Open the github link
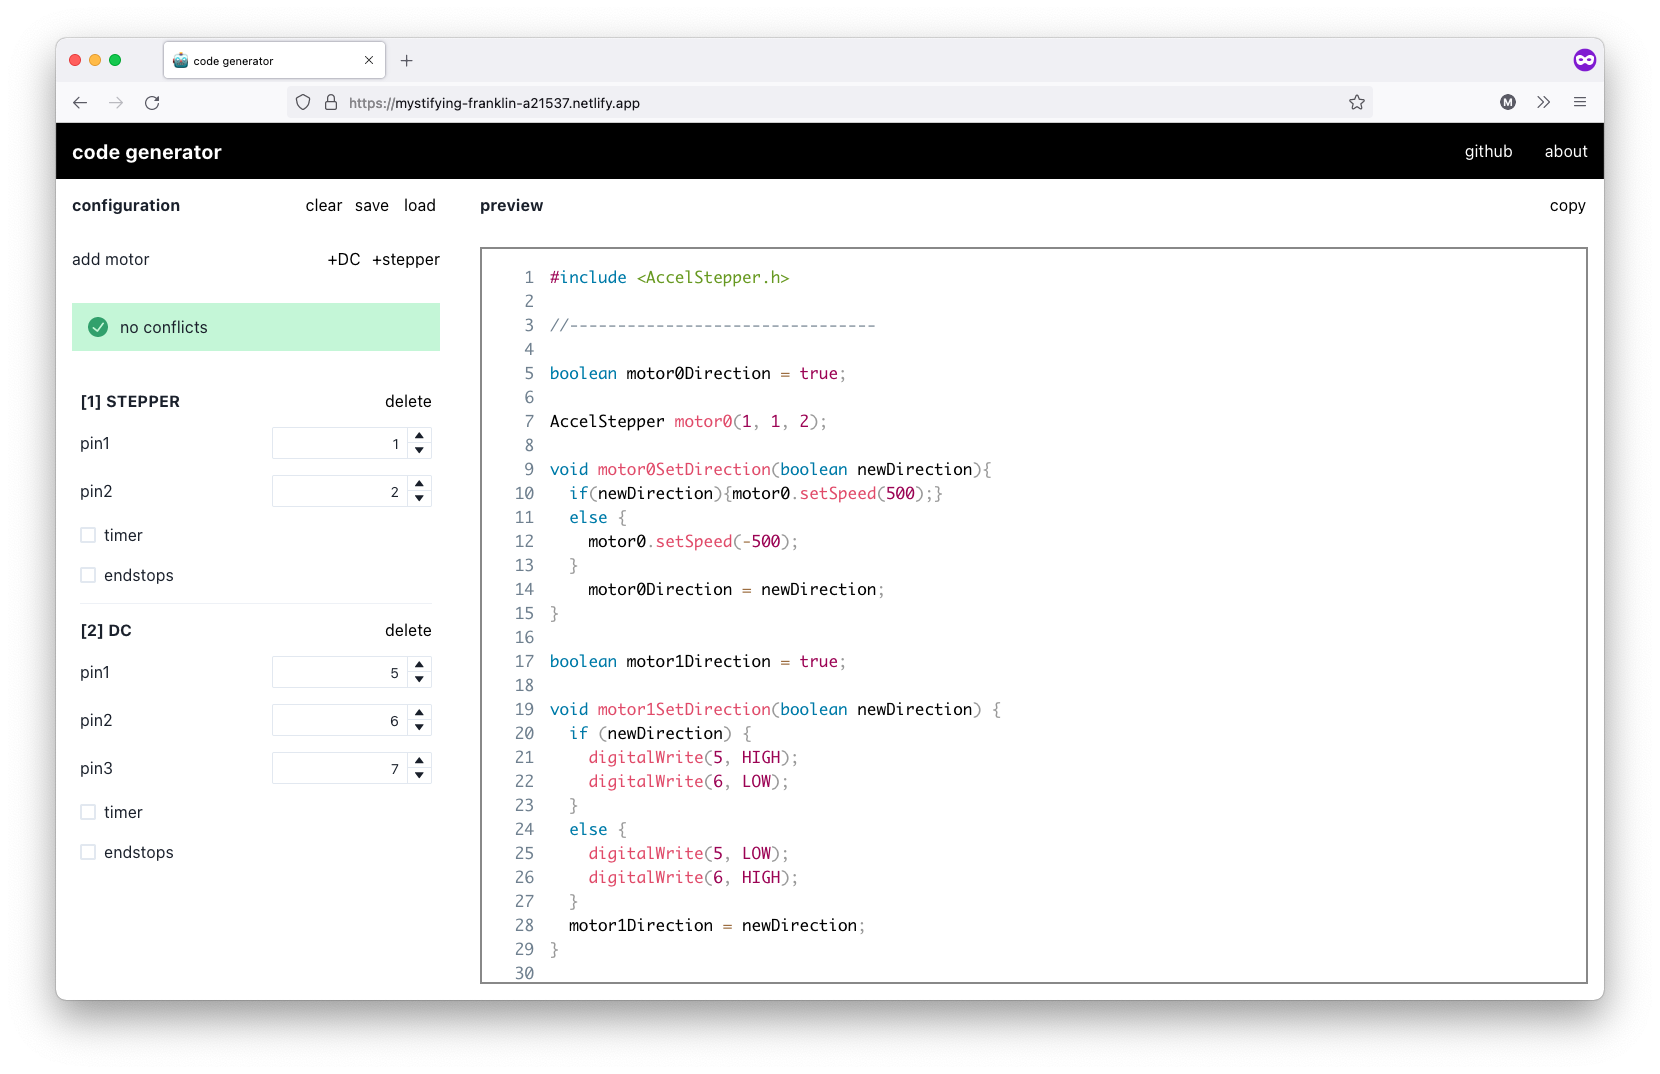 1488,151
